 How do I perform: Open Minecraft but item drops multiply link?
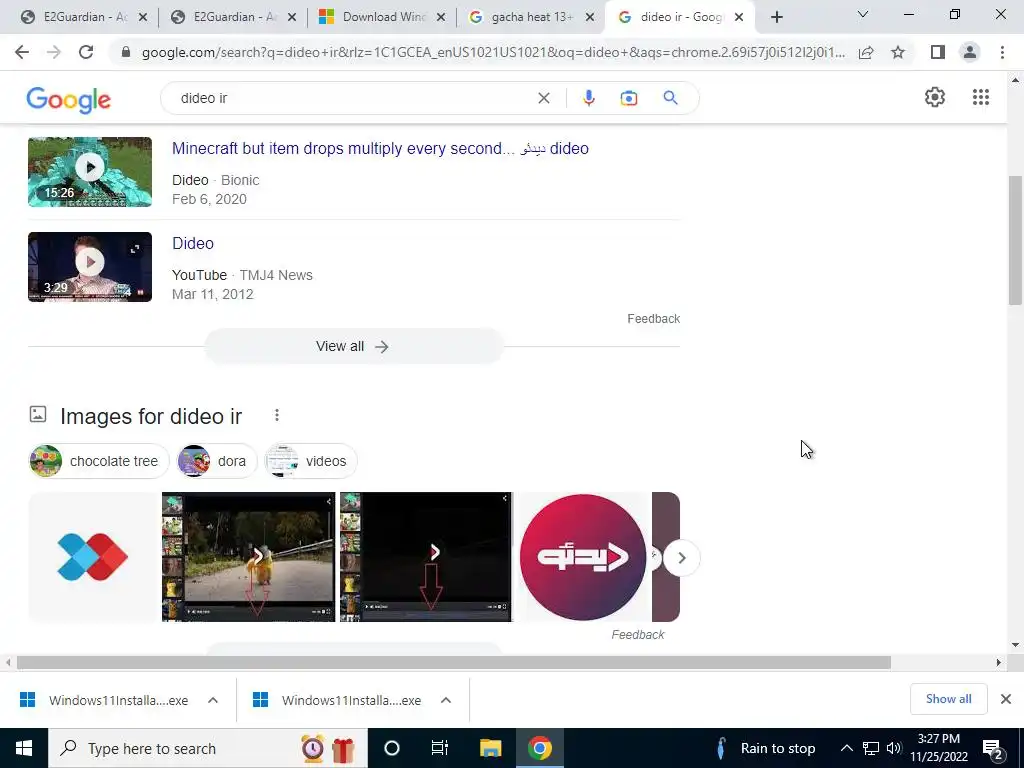click(x=380, y=148)
